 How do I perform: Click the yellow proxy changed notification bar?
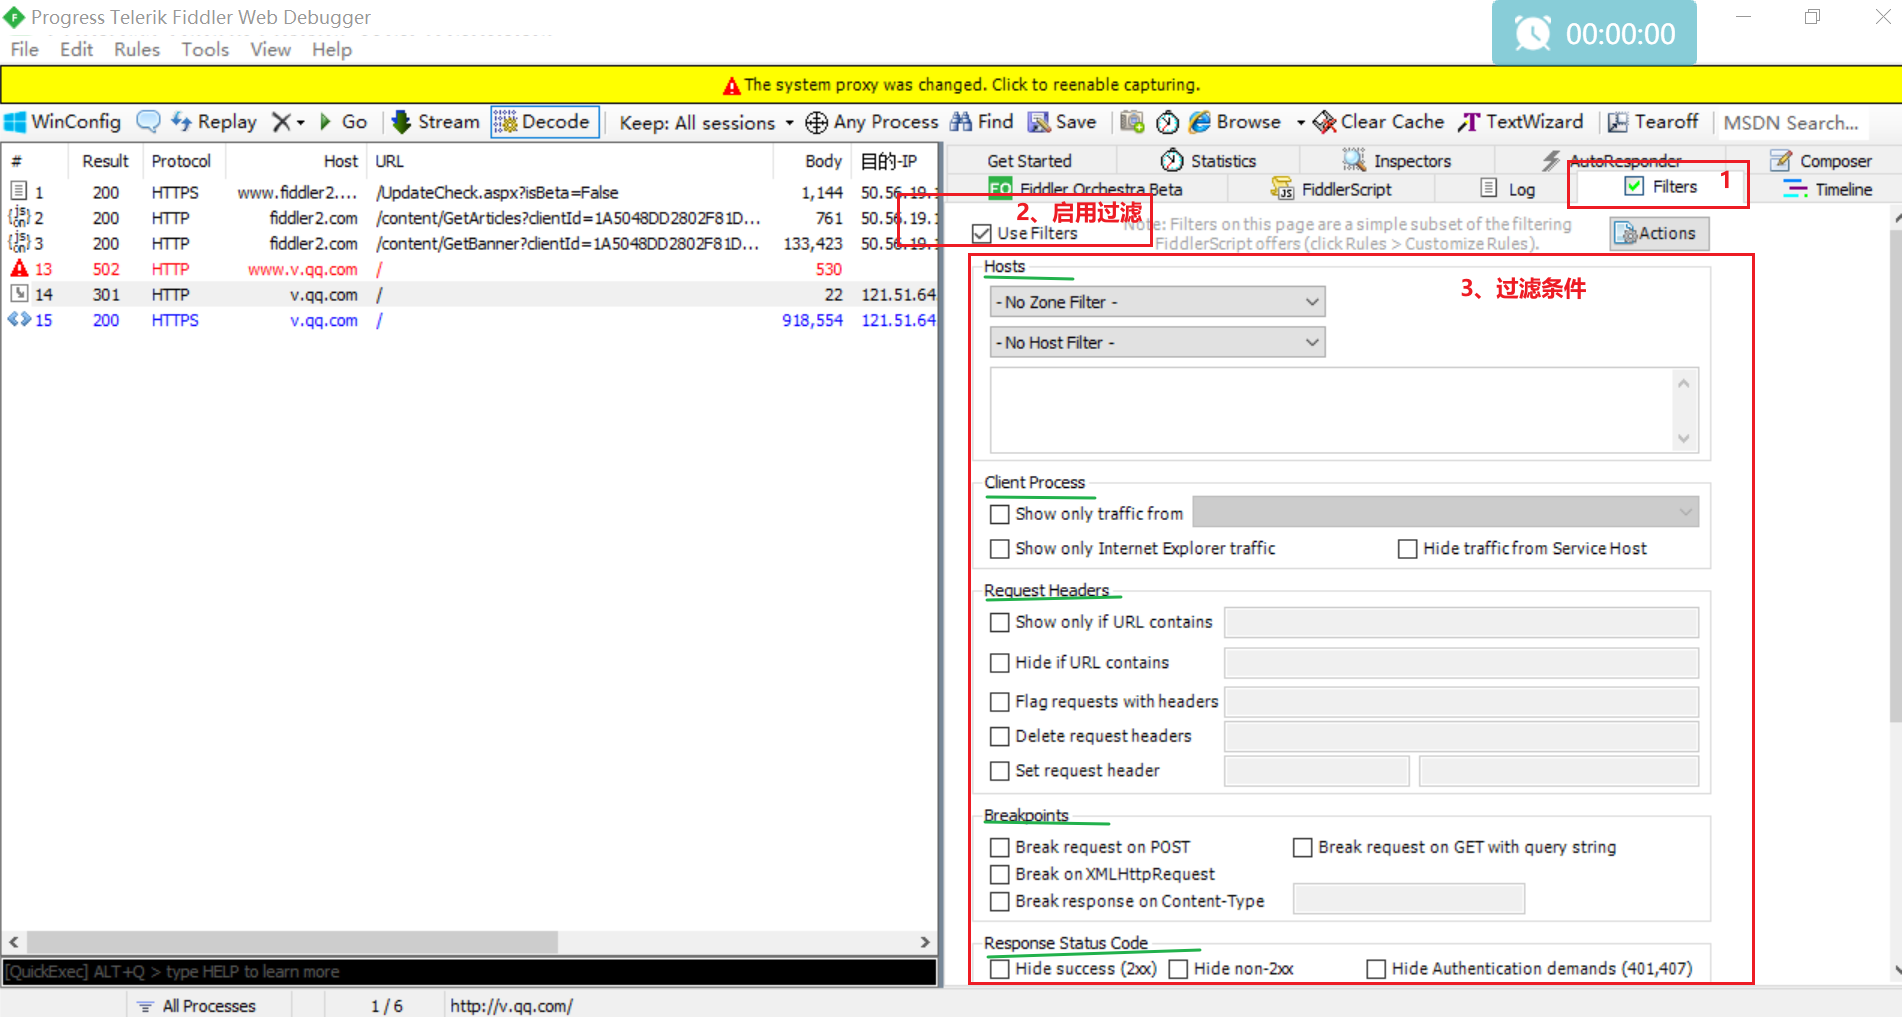[950, 85]
